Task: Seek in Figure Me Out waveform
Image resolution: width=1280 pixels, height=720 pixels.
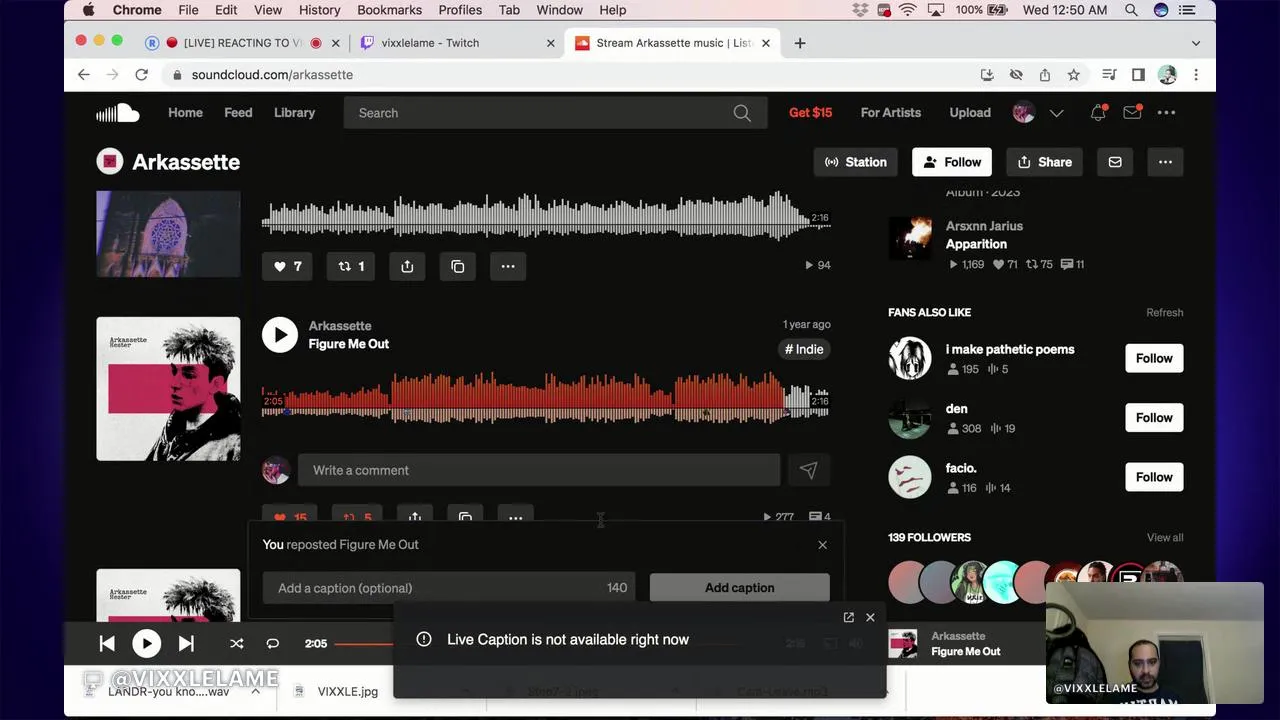Action: [546, 400]
